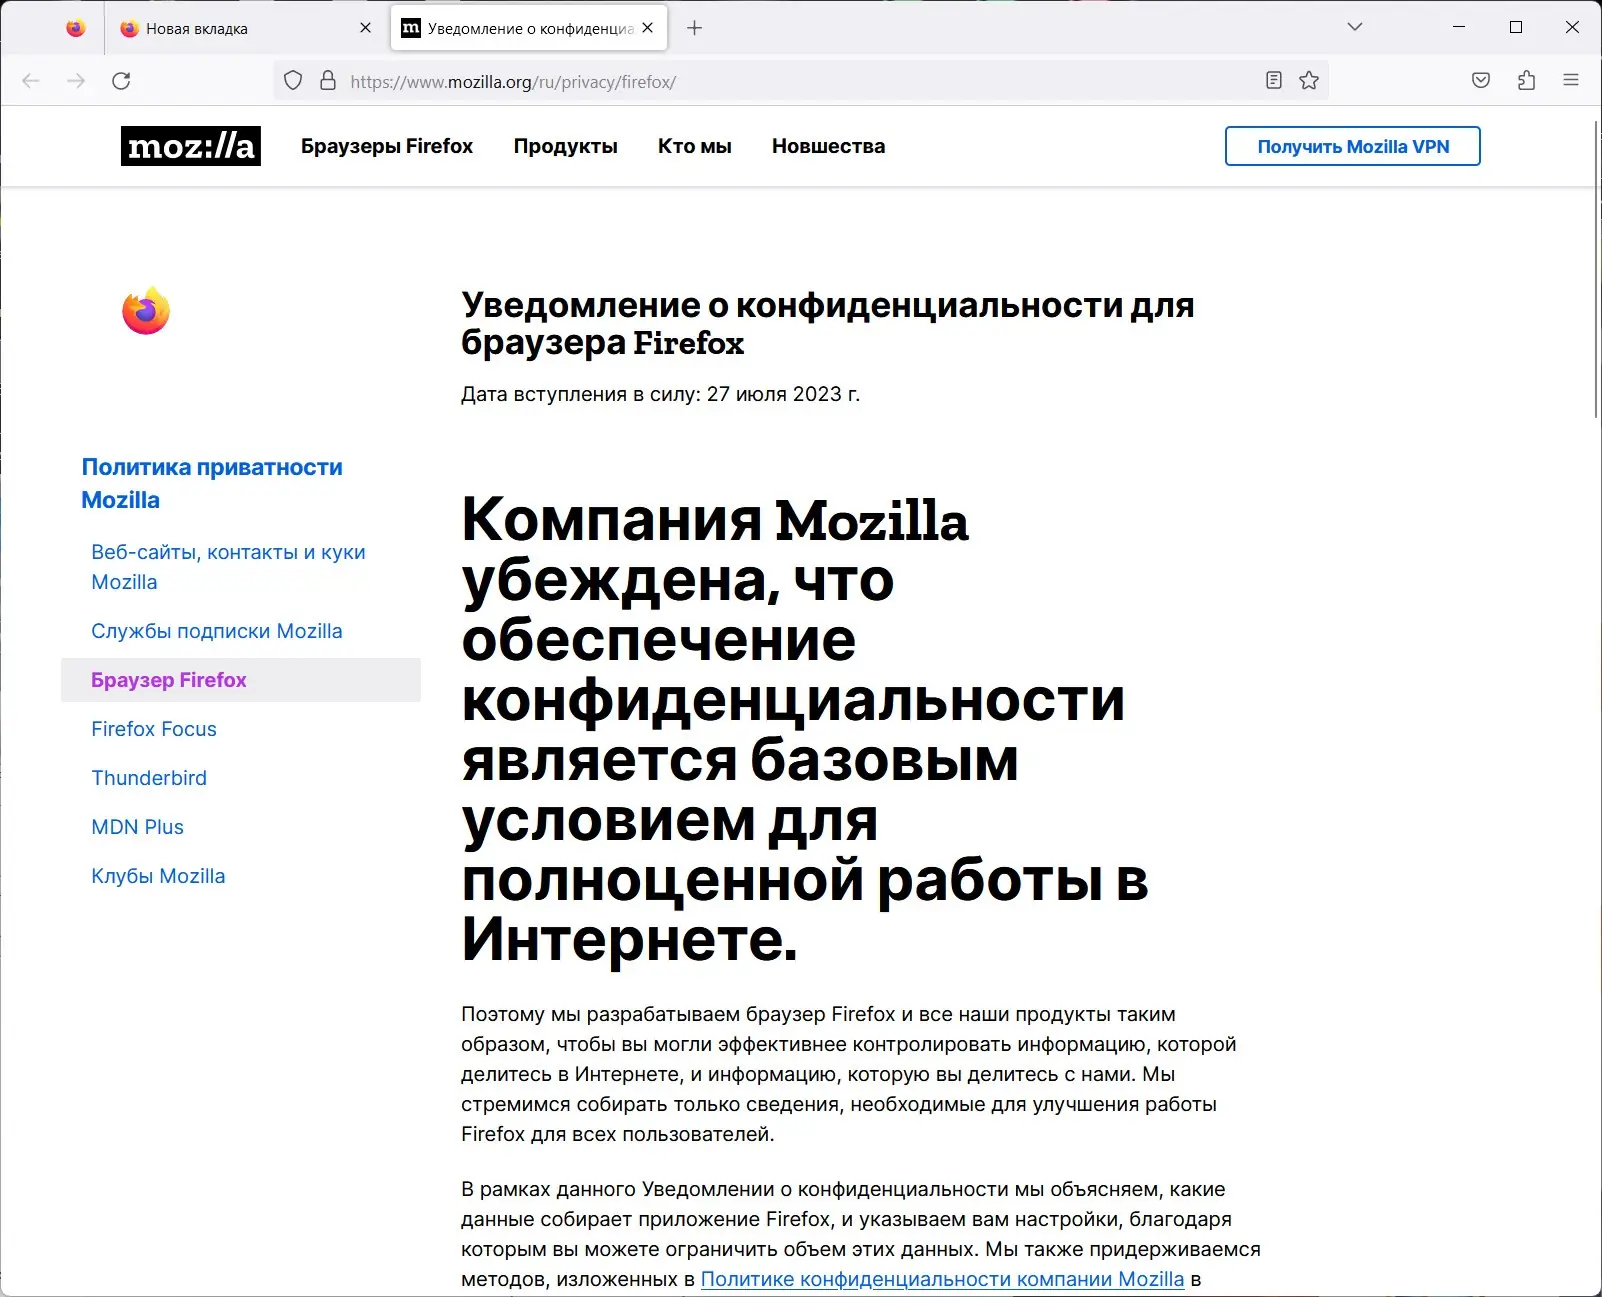Screen dimensions: 1602x1297
Task: Go back using the browser back arrow
Action: click(x=31, y=81)
